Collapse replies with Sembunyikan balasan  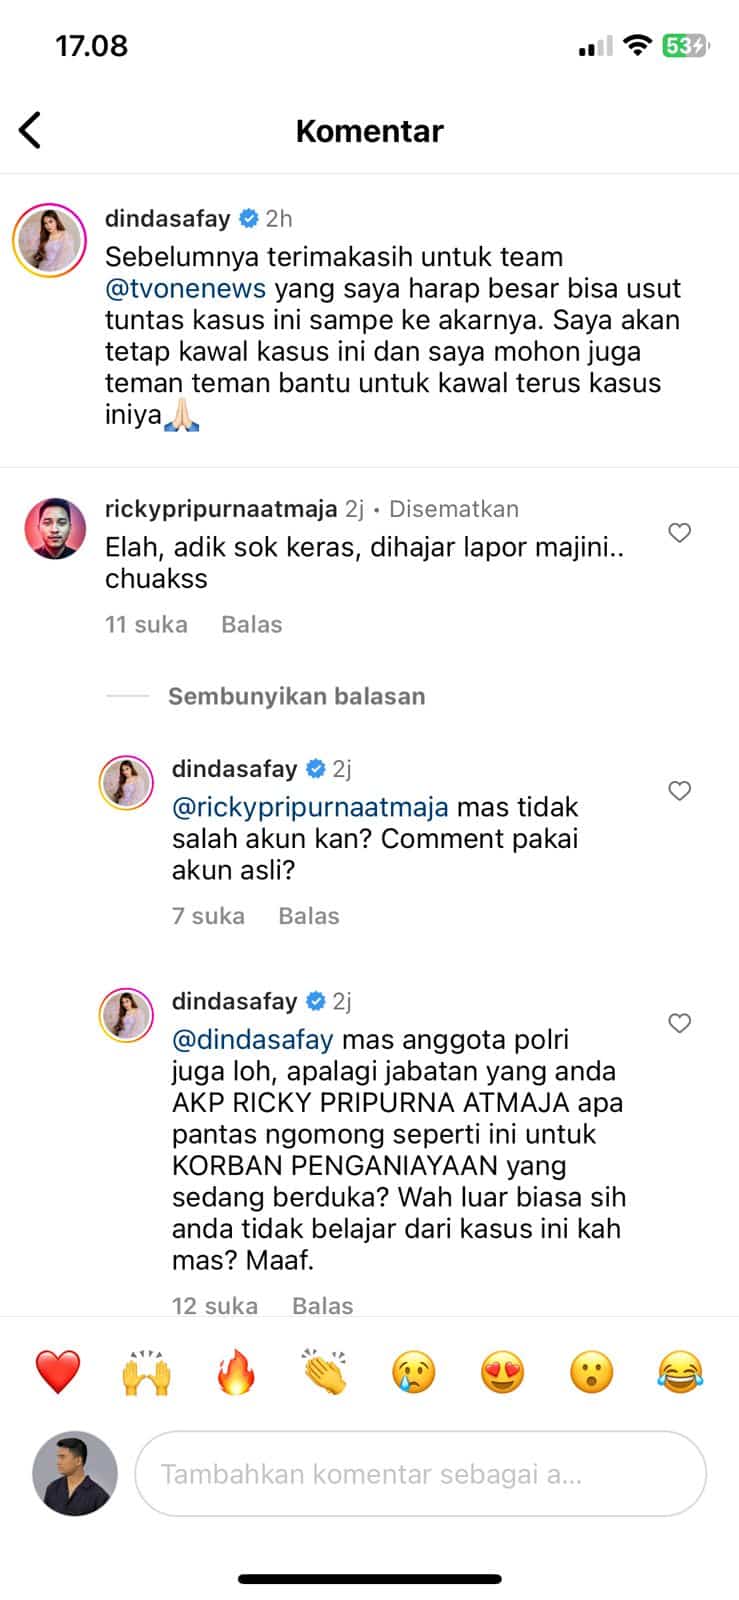click(x=296, y=696)
